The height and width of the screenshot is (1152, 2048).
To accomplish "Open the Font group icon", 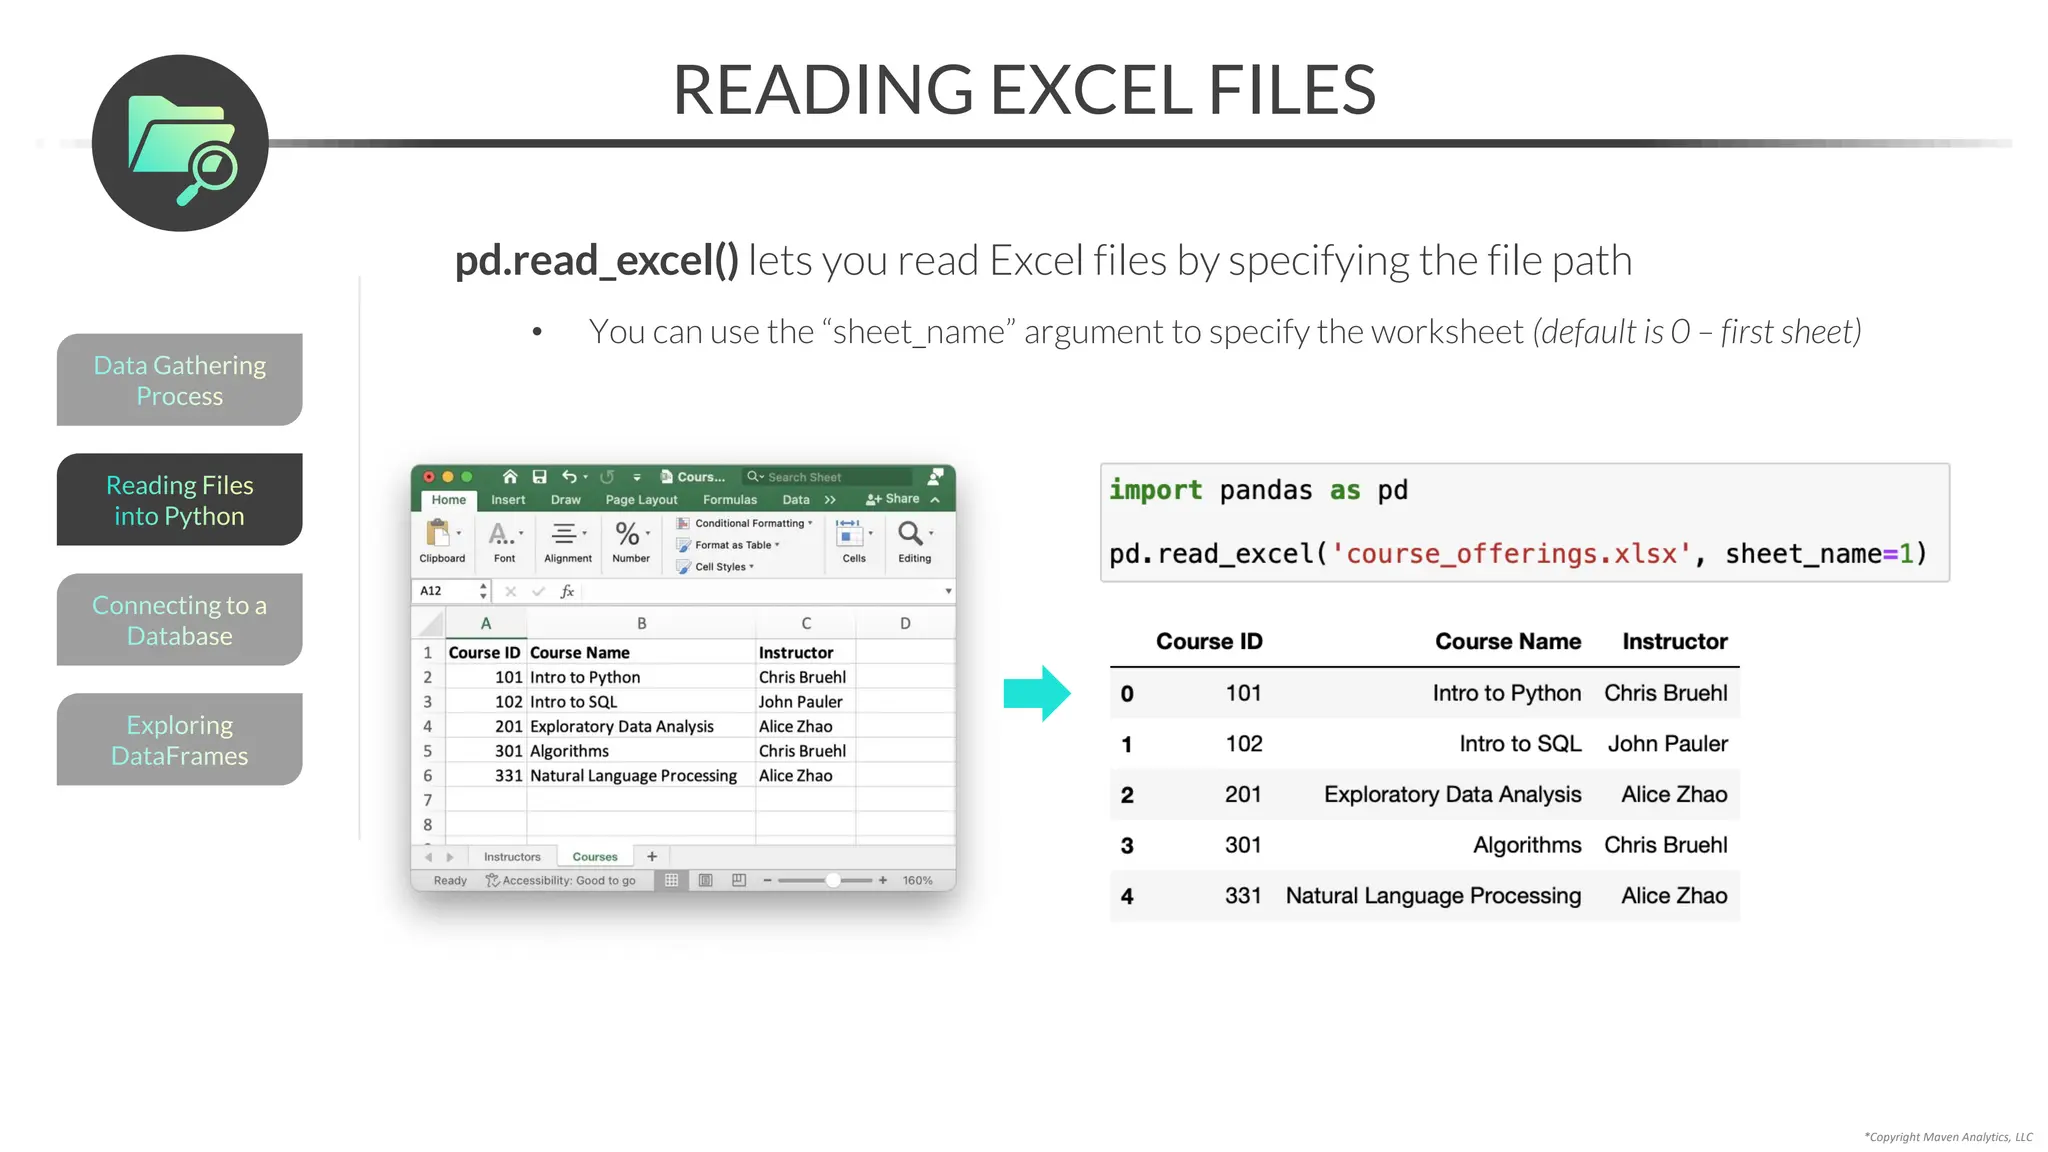I will click(x=503, y=534).
